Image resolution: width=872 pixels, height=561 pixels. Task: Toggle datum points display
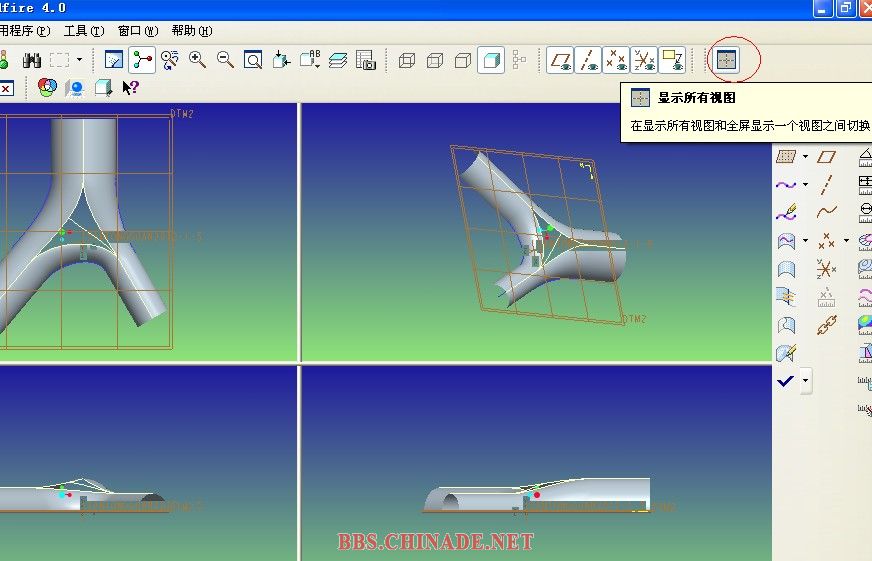click(x=617, y=60)
